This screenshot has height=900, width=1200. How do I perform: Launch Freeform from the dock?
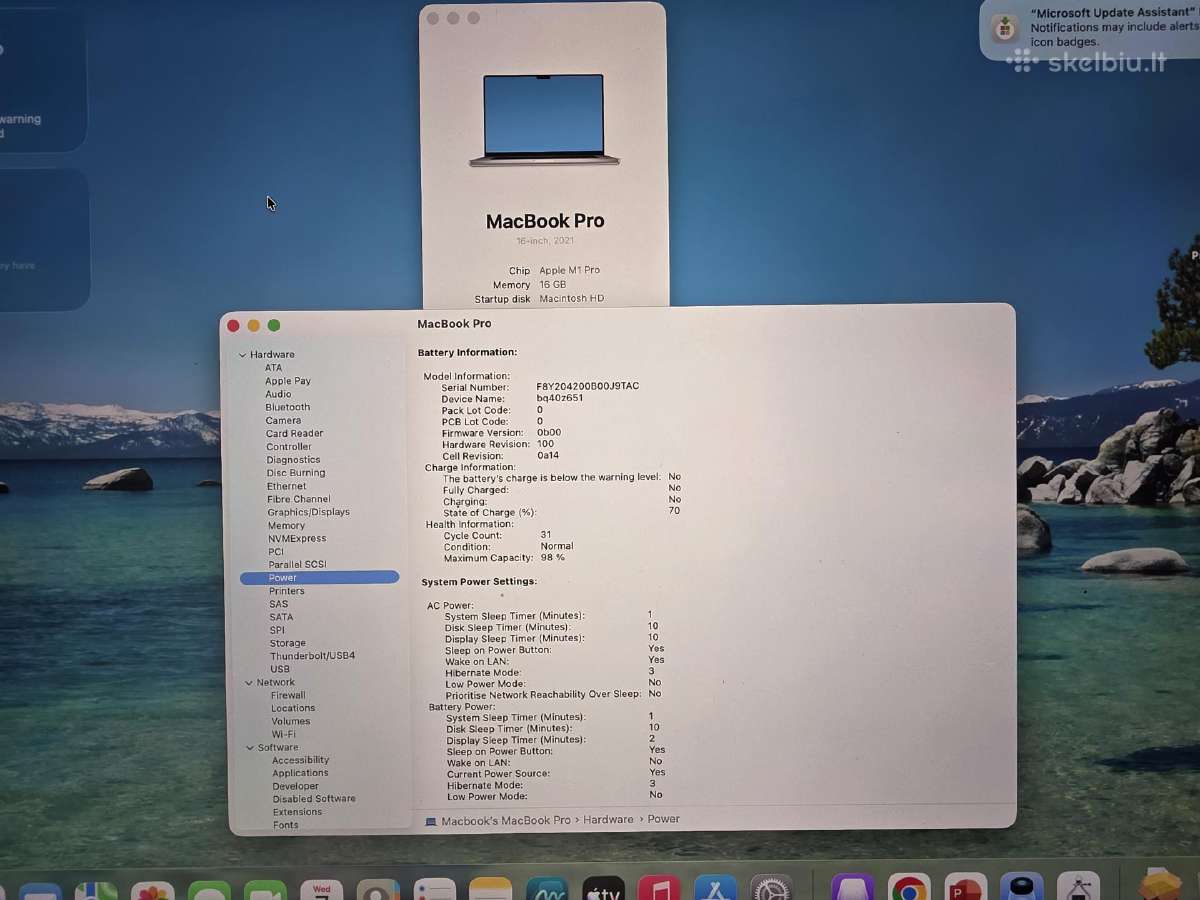[547, 889]
